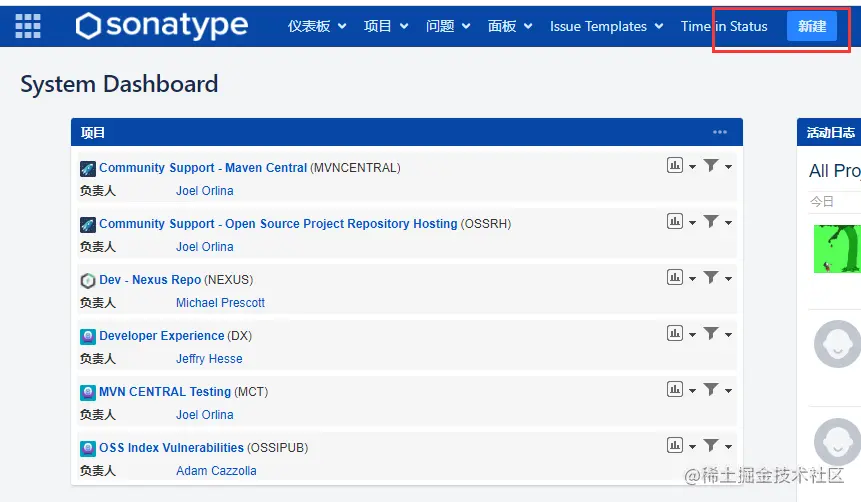861x502 pixels.
Task: Open the 面板 boards menu
Action: [x=510, y=26]
